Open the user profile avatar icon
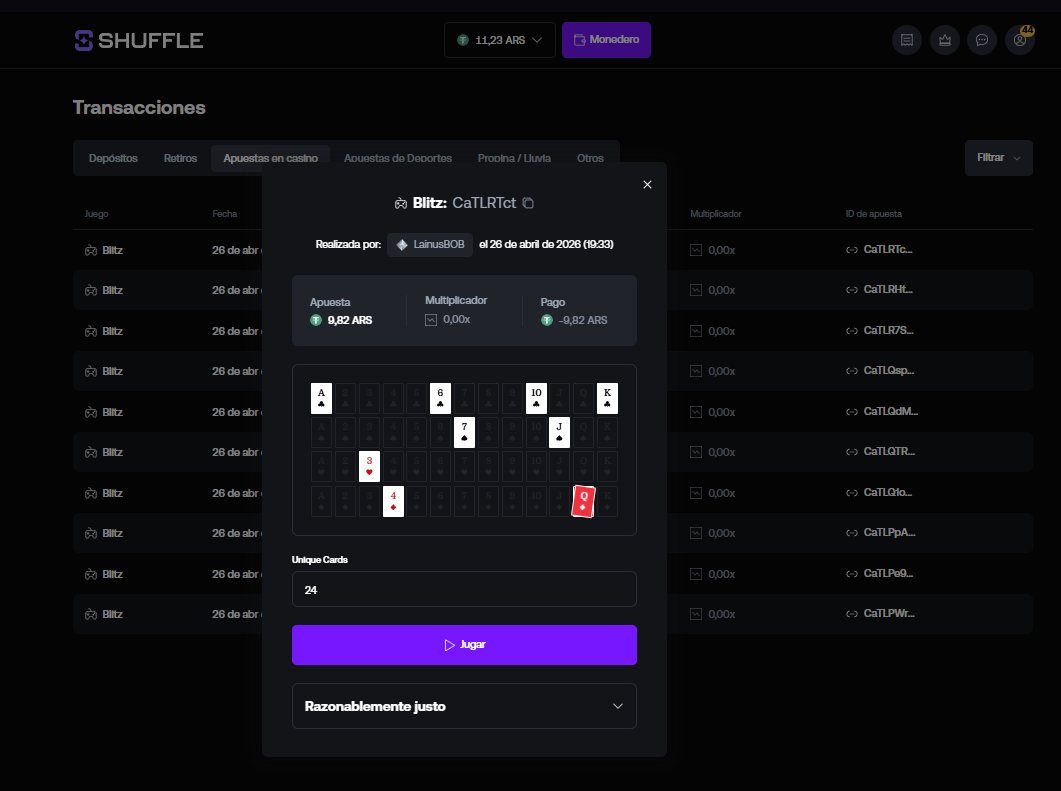 pos(1020,40)
